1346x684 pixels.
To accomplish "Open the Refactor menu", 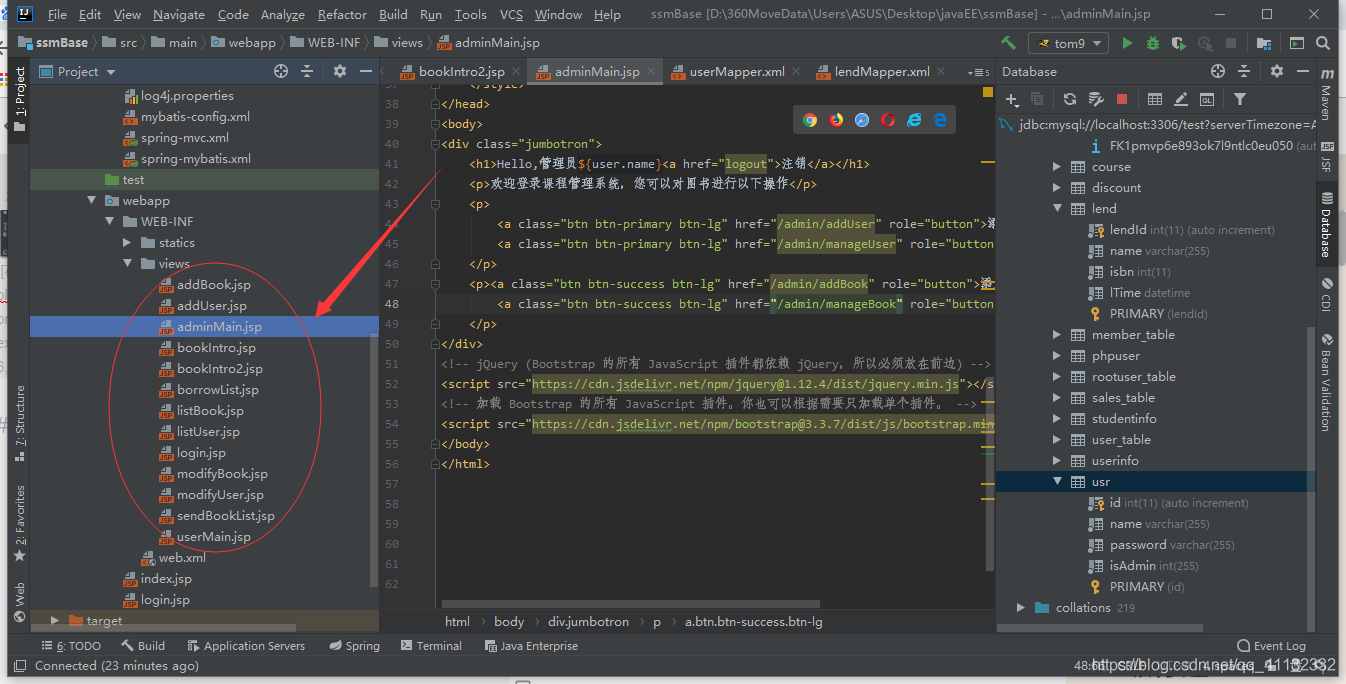I will [x=342, y=14].
